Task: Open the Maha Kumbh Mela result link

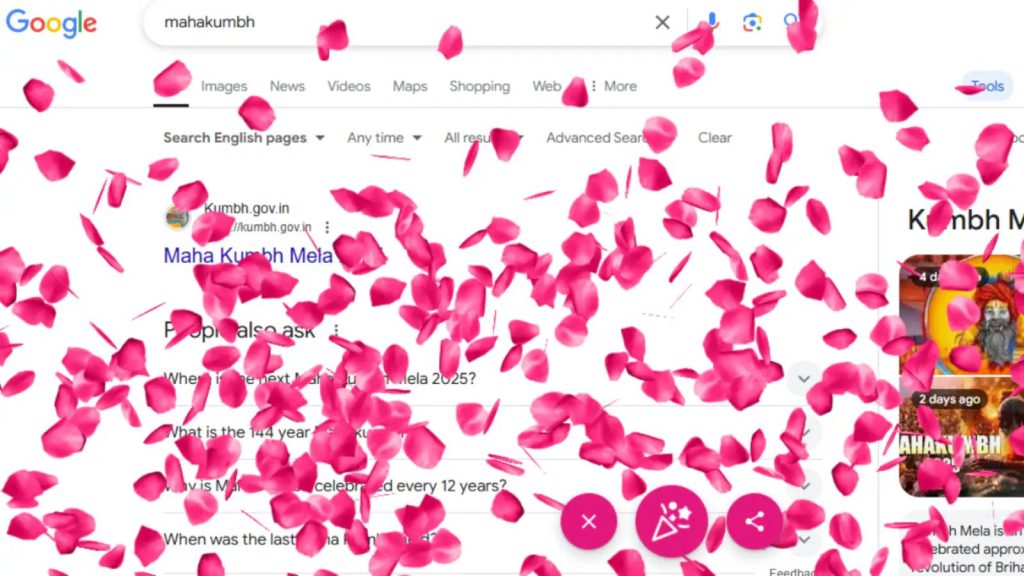Action: tap(248, 255)
